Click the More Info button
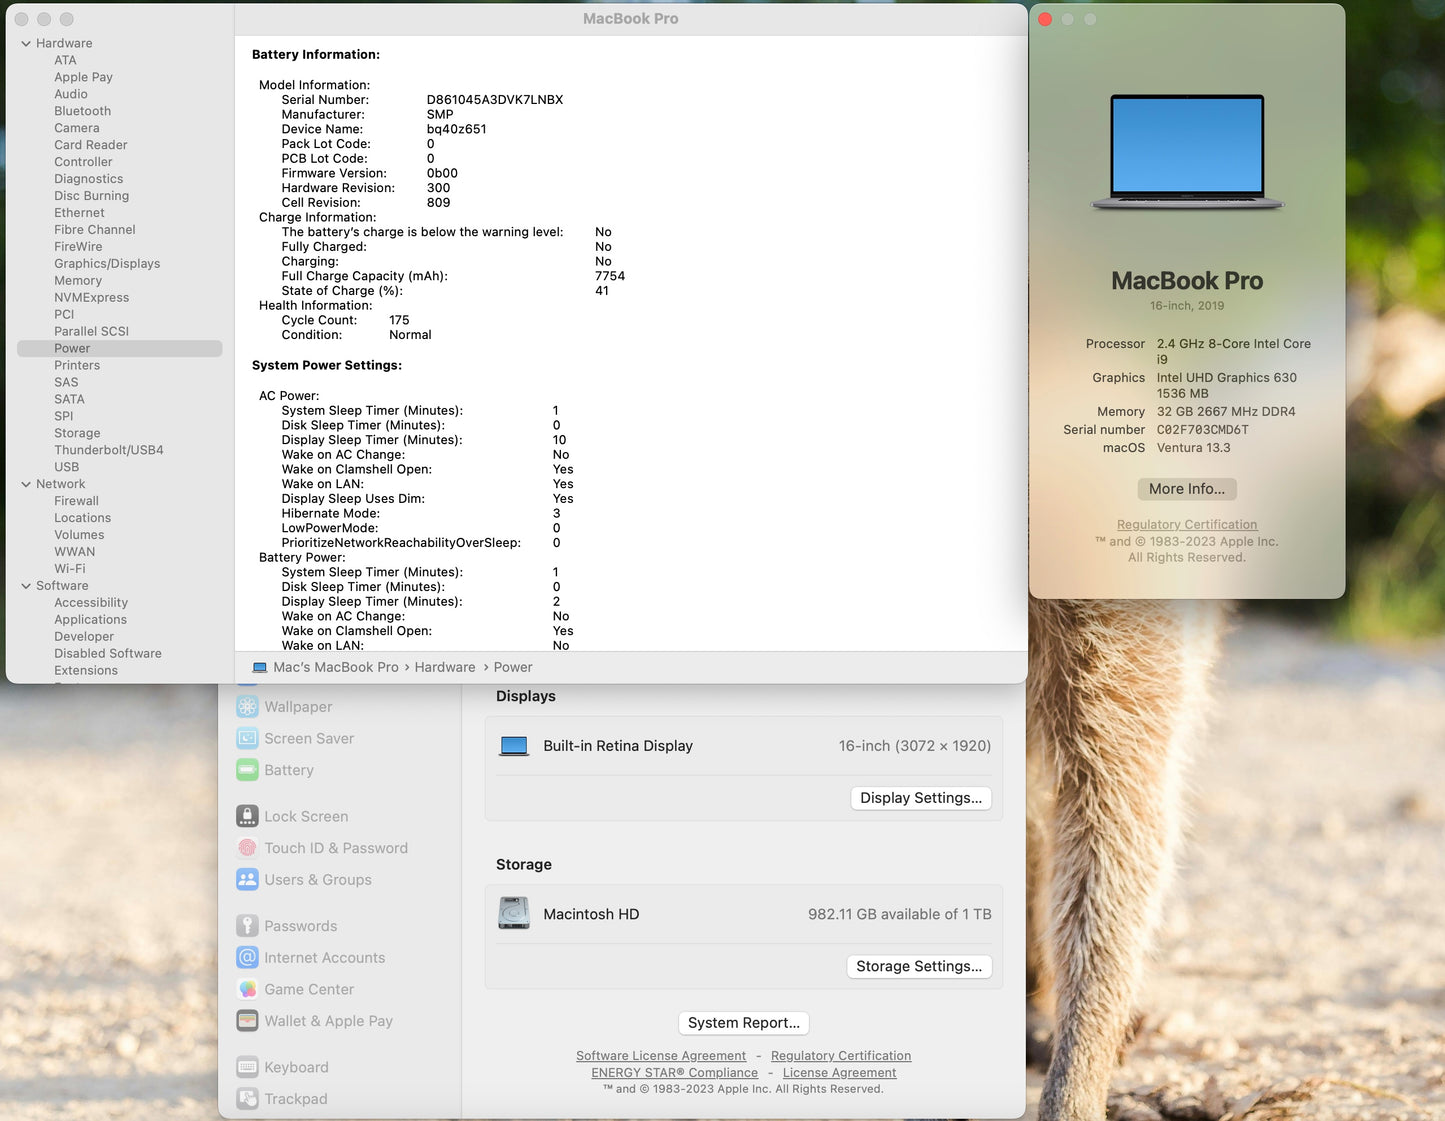Image resolution: width=1445 pixels, height=1121 pixels. (1186, 489)
